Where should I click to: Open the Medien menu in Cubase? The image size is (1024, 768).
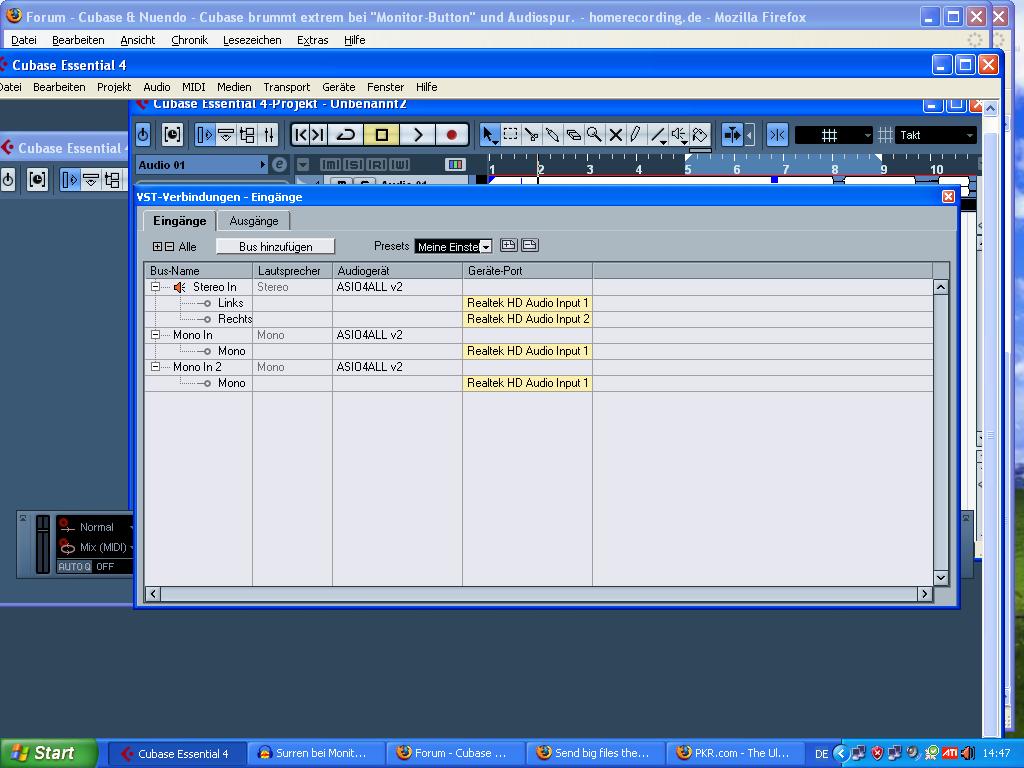tap(234, 87)
